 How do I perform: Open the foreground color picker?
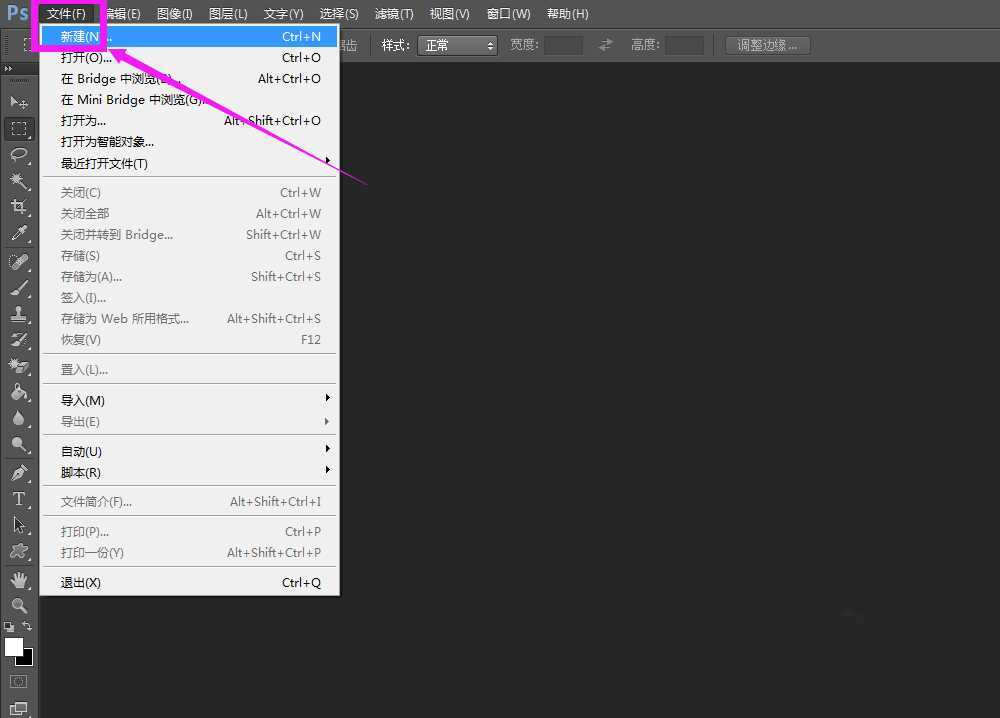tap(13, 646)
